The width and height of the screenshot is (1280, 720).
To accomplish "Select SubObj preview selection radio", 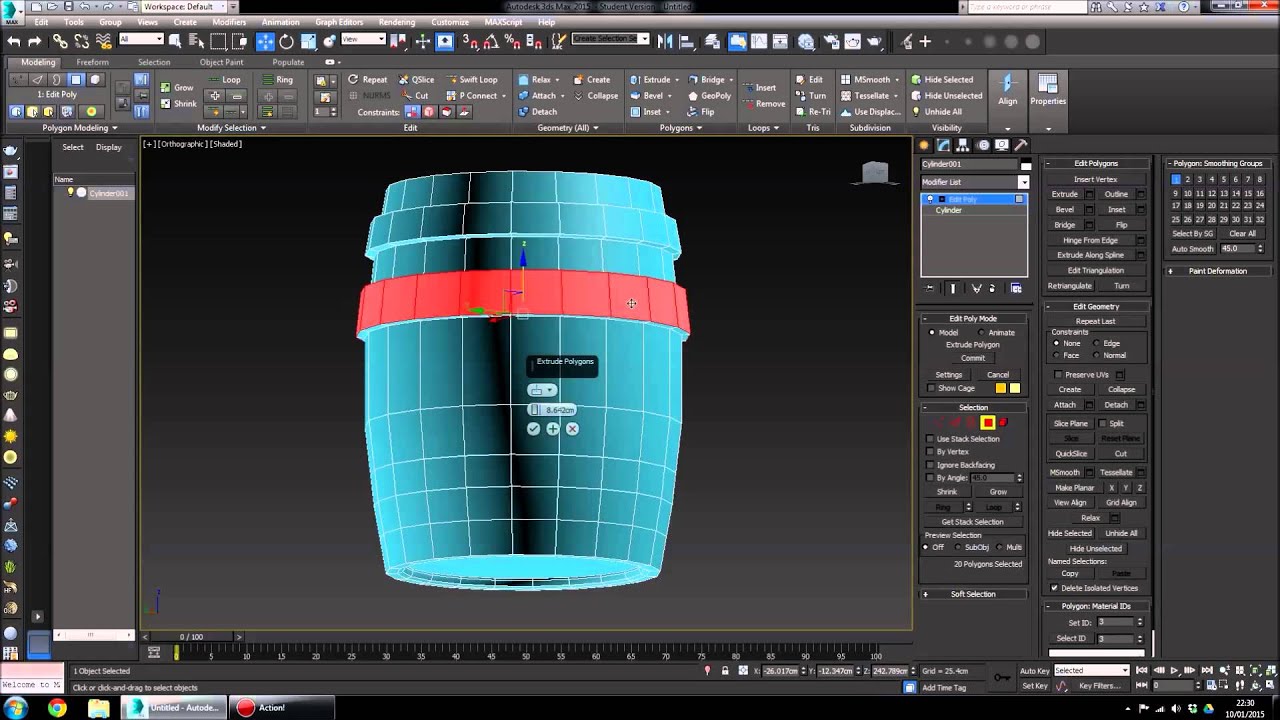I will (959, 547).
